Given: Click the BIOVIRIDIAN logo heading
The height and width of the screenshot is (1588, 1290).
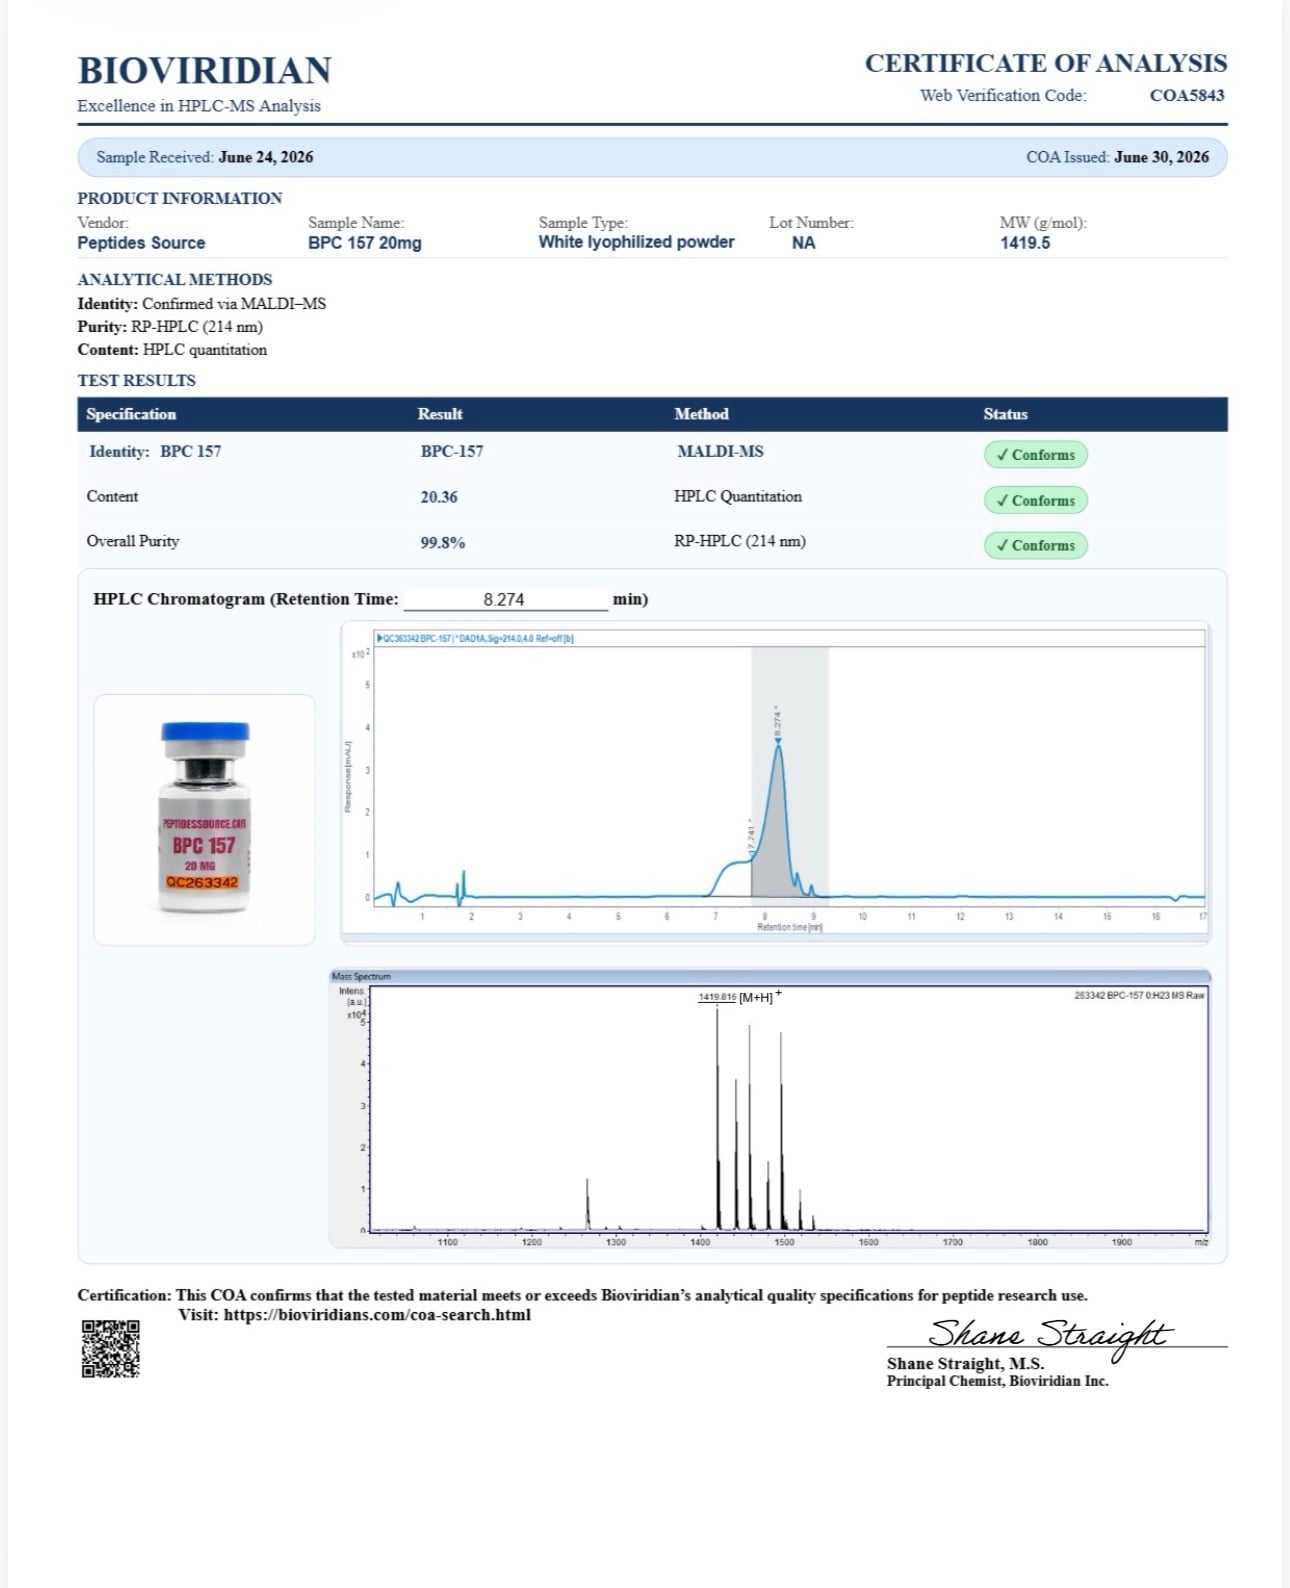Looking at the screenshot, I should coord(205,70).
